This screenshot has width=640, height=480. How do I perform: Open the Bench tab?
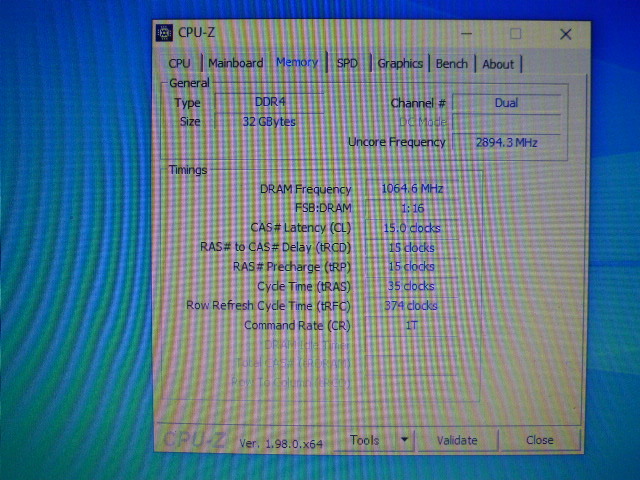pyautogui.click(x=452, y=64)
